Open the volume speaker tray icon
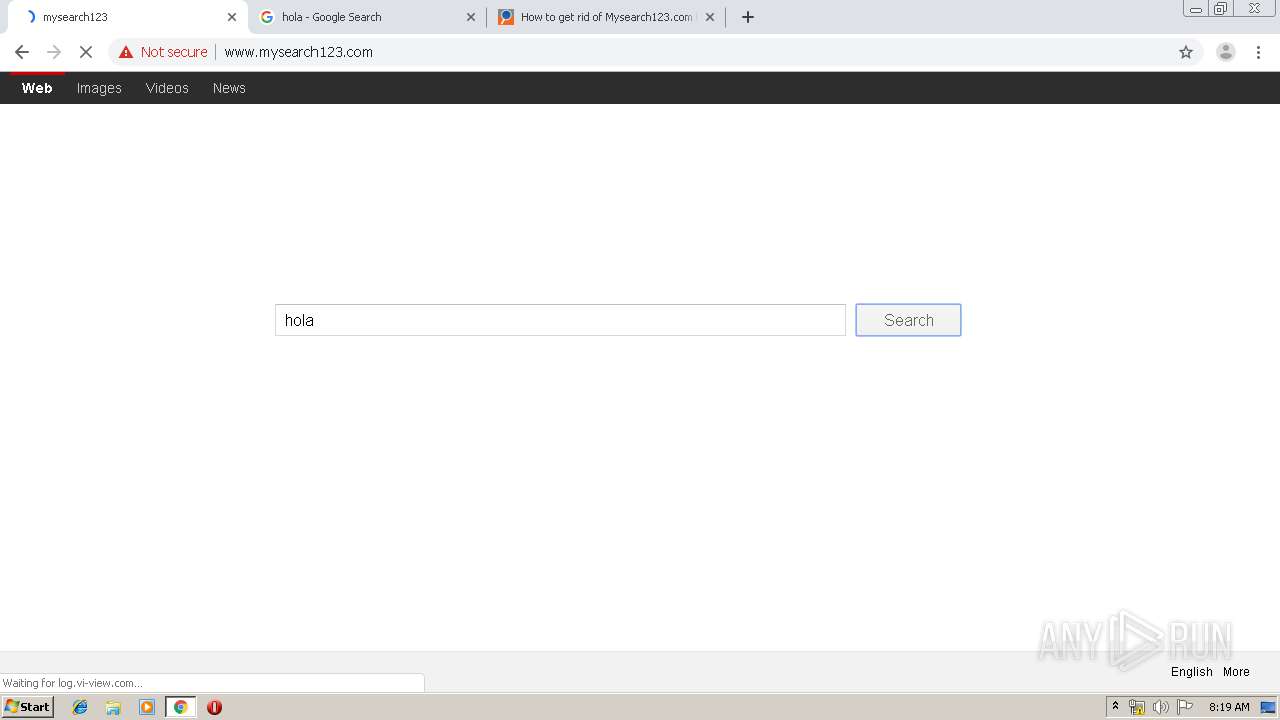The height and width of the screenshot is (720, 1280). click(1160, 707)
